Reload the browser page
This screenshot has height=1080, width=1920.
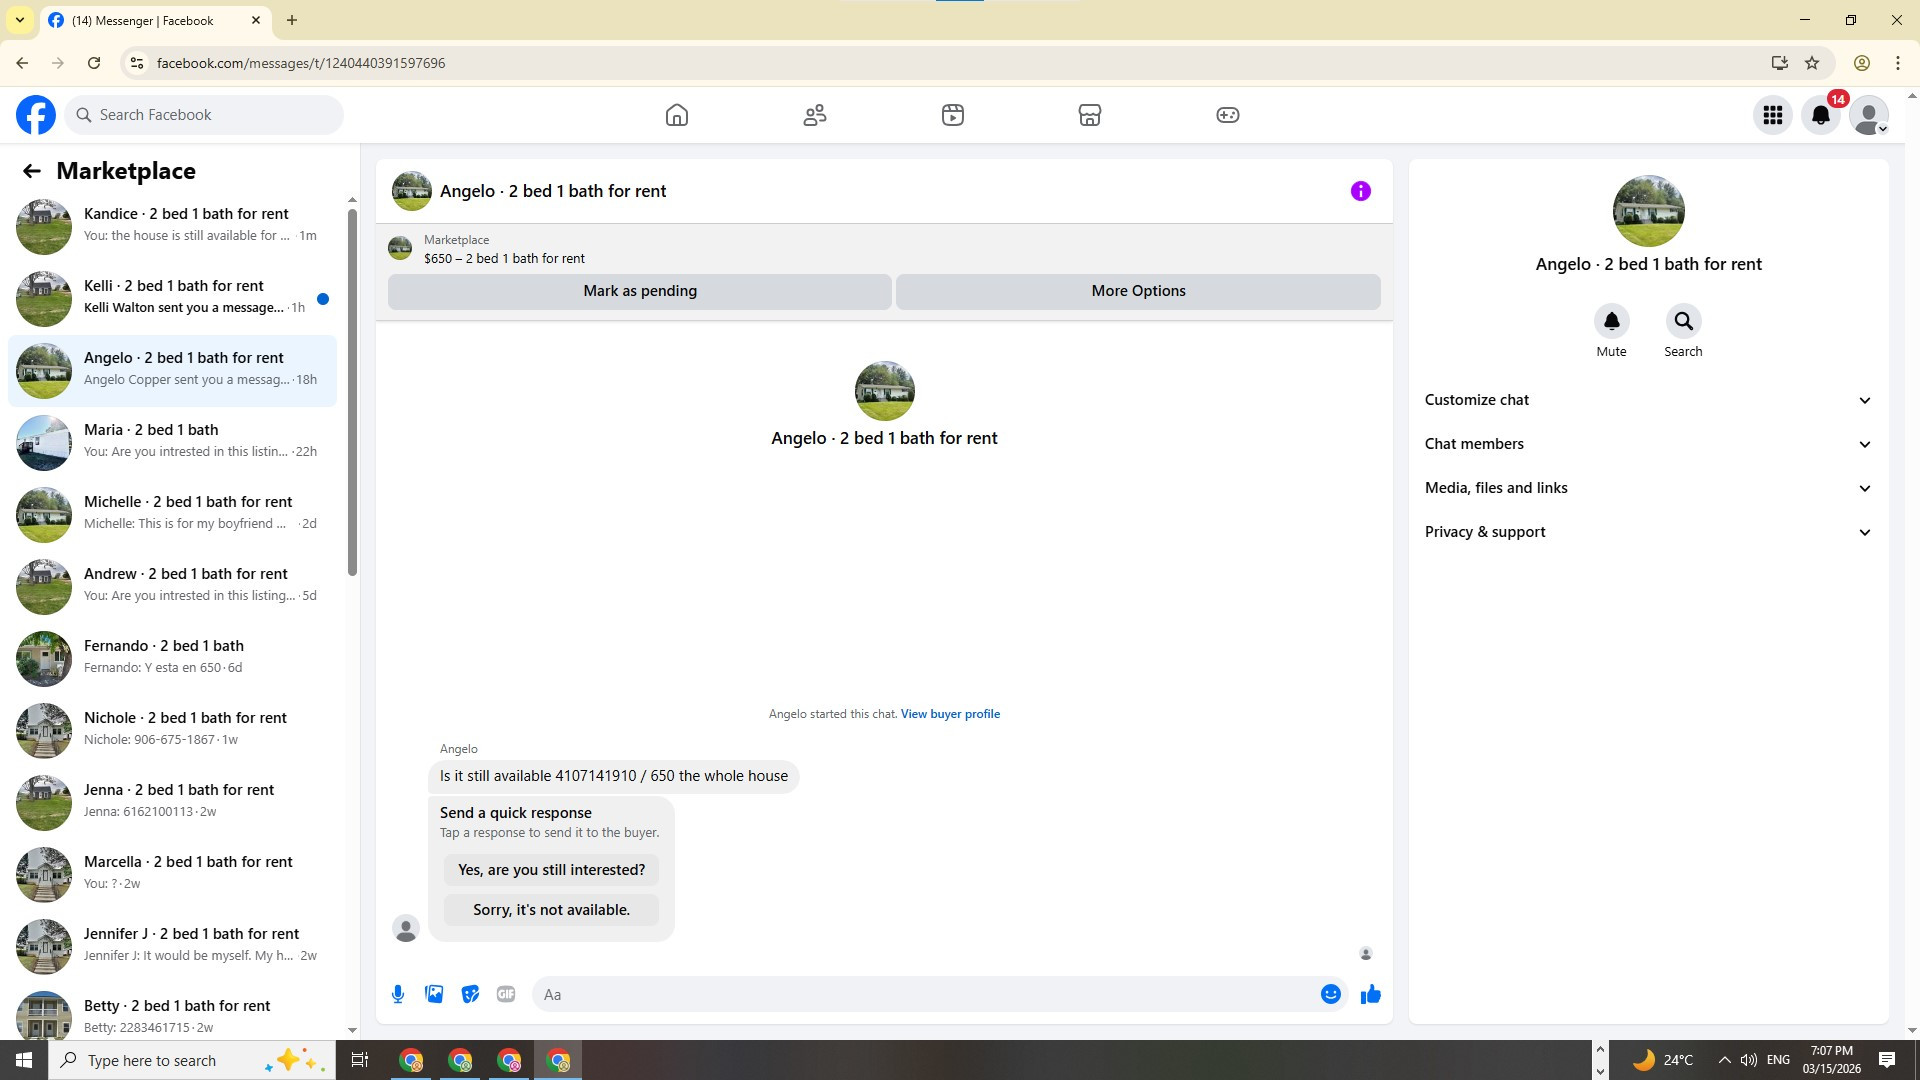94,63
